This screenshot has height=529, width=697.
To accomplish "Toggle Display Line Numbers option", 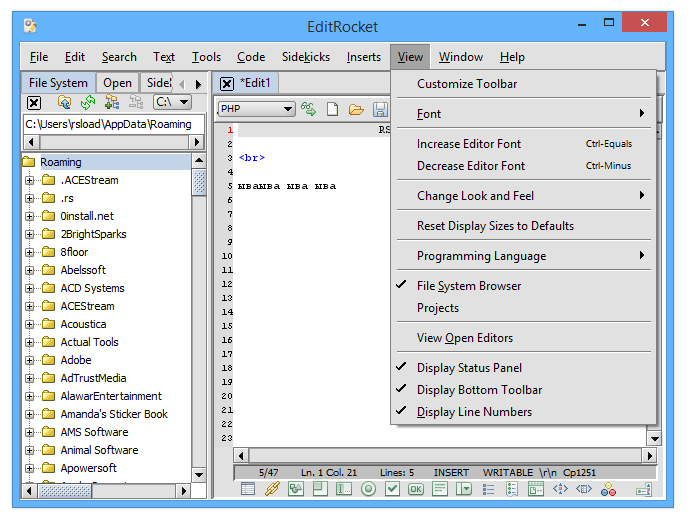I will 524,412.
